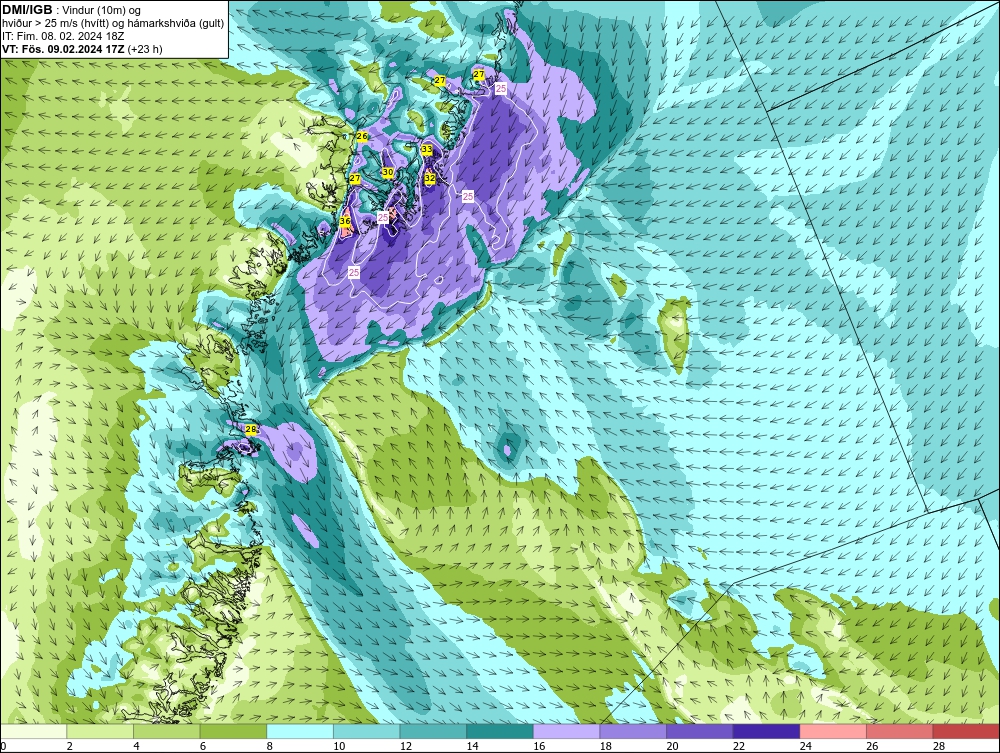Screen dimensions: 1000x753
Task: Click the yellow gust label 36
Action: tap(345, 221)
